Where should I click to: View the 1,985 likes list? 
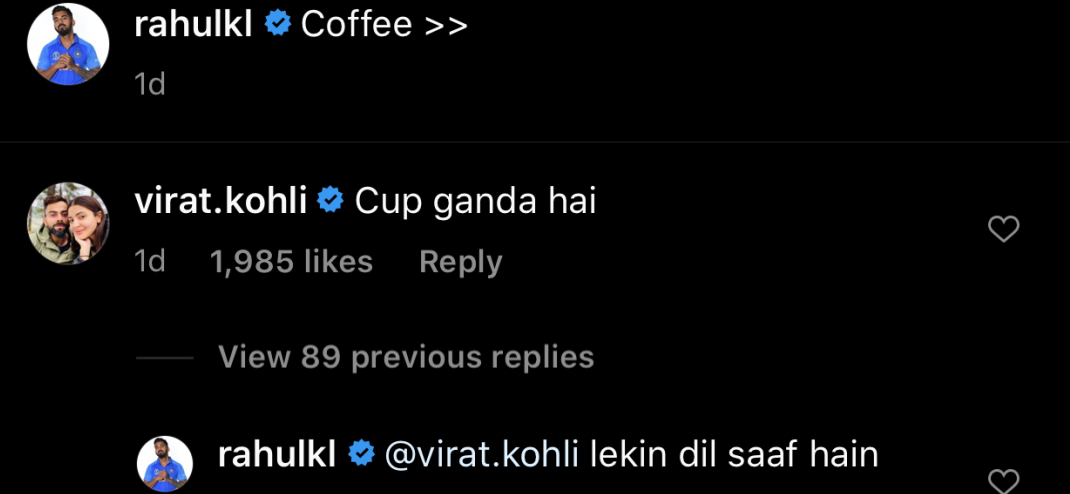click(x=291, y=262)
